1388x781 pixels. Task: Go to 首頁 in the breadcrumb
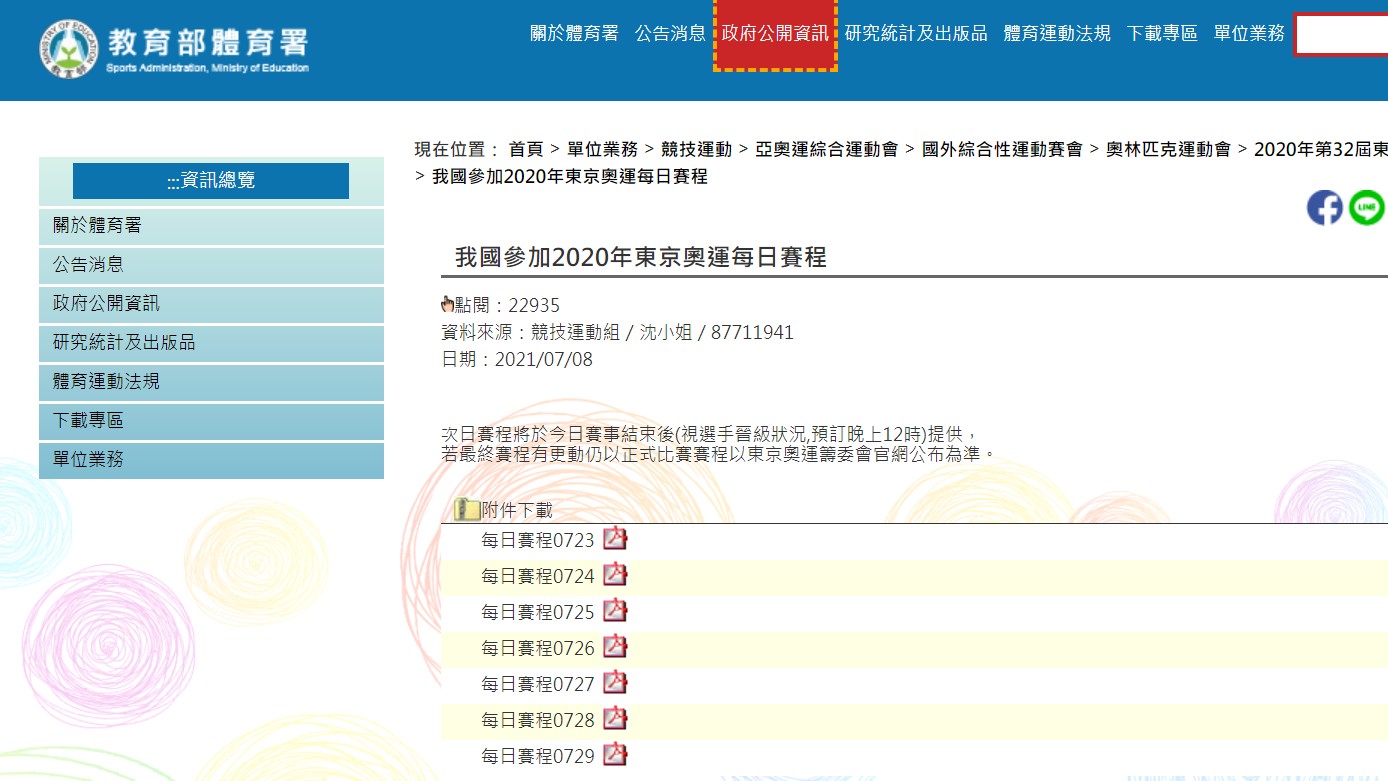(526, 150)
